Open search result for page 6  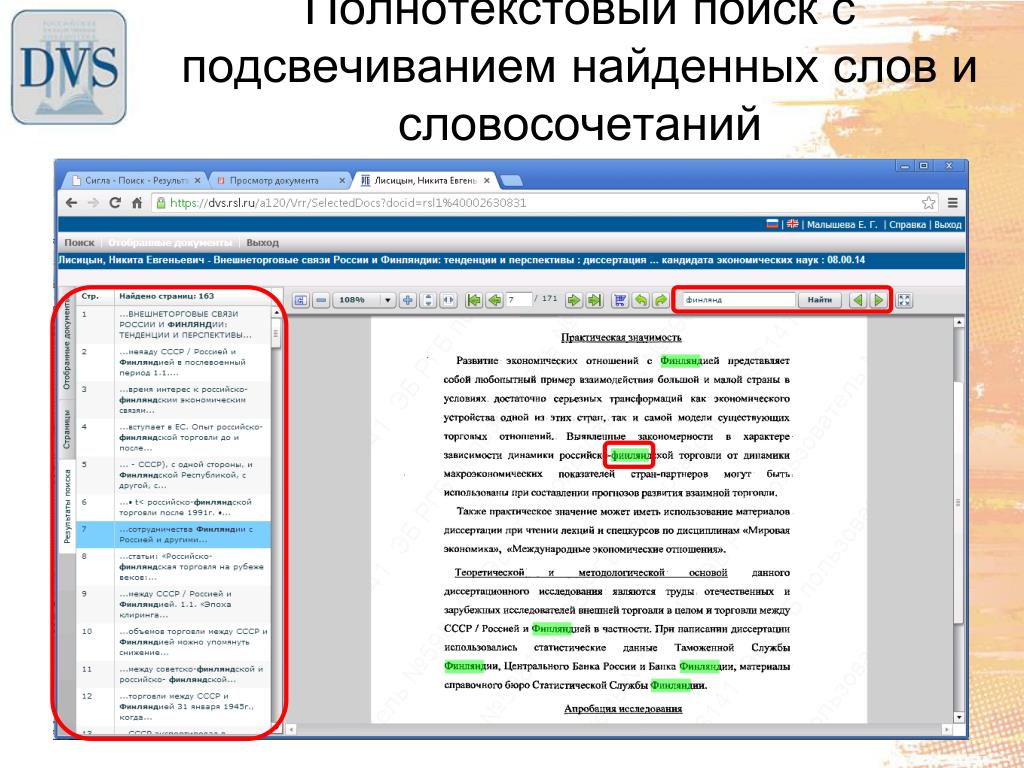[x=173, y=507]
